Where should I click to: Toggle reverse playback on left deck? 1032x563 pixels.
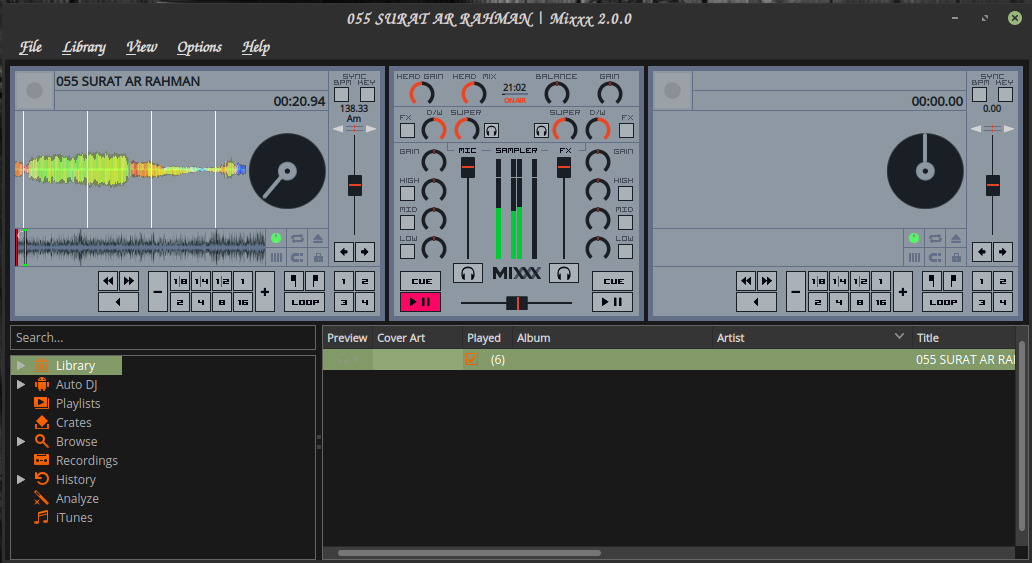pyautogui.click(x=118, y=302)
